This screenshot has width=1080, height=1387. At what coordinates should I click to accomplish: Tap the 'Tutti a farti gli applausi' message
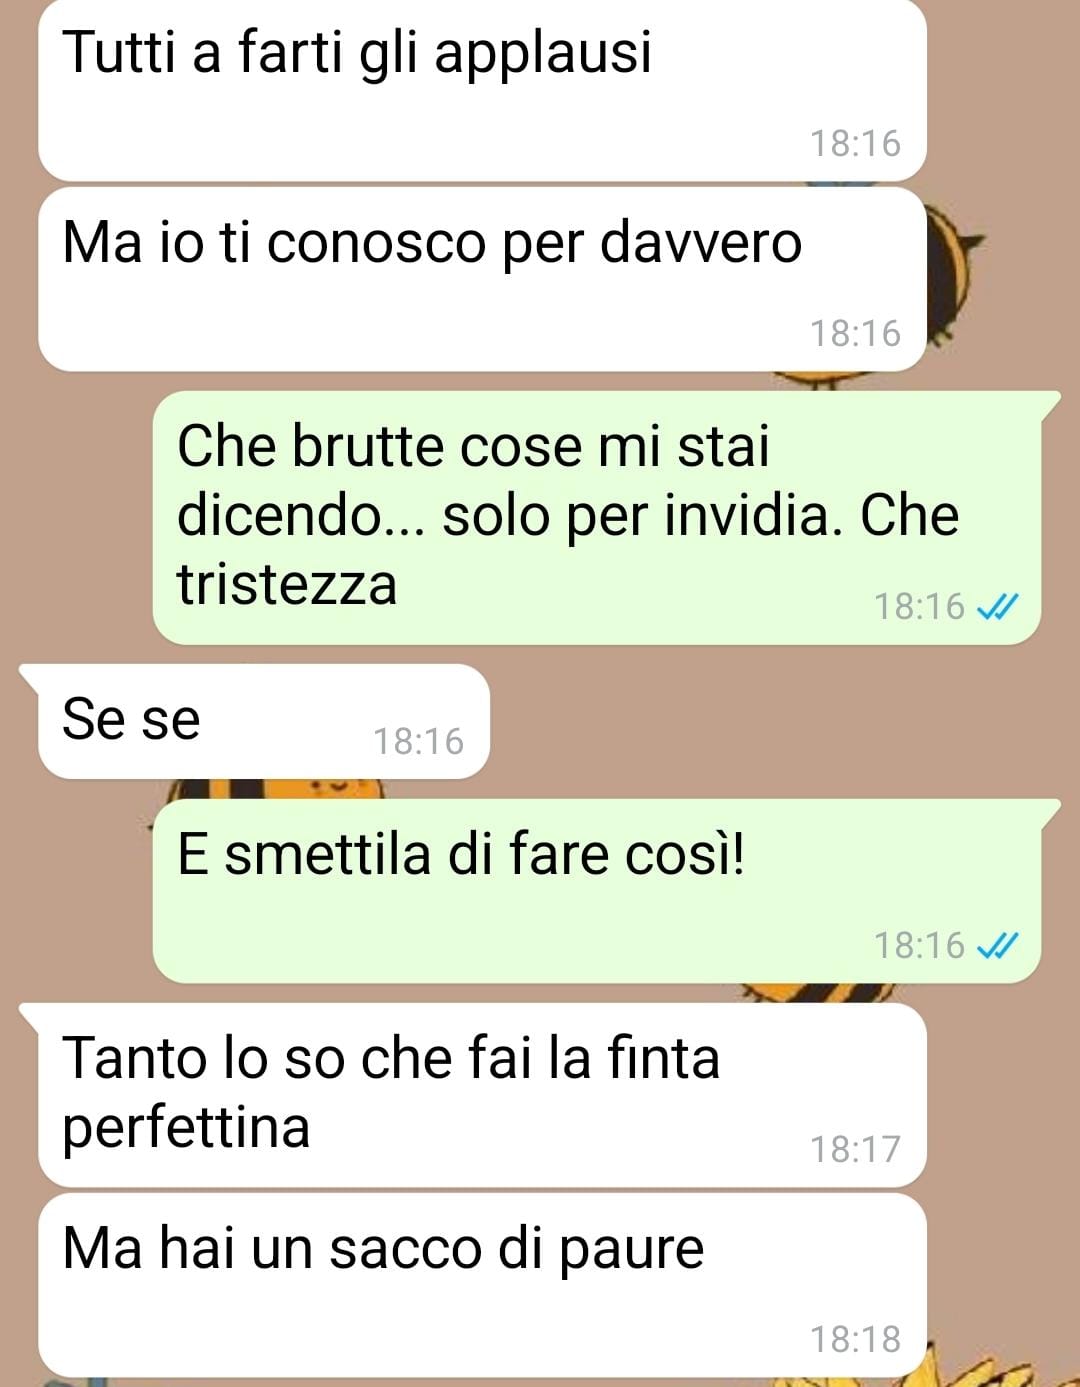pos(482,90)
